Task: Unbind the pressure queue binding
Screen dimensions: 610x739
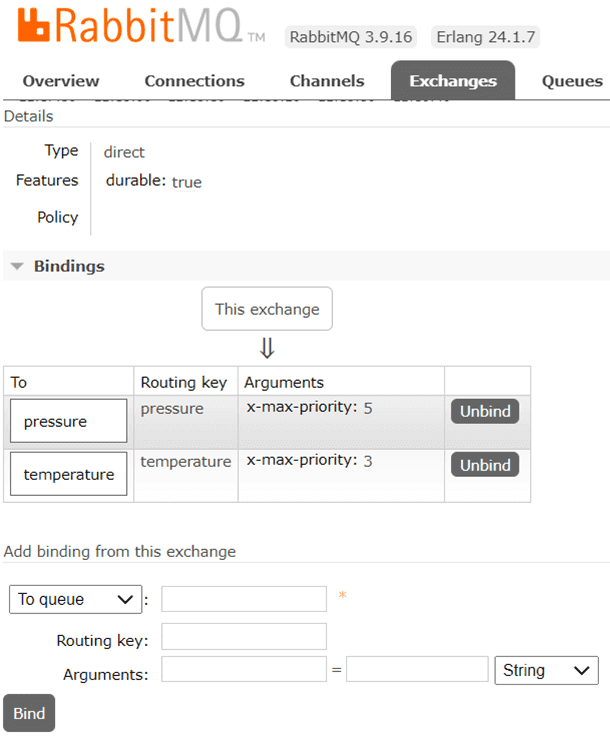Action: (x=485, y=411)
